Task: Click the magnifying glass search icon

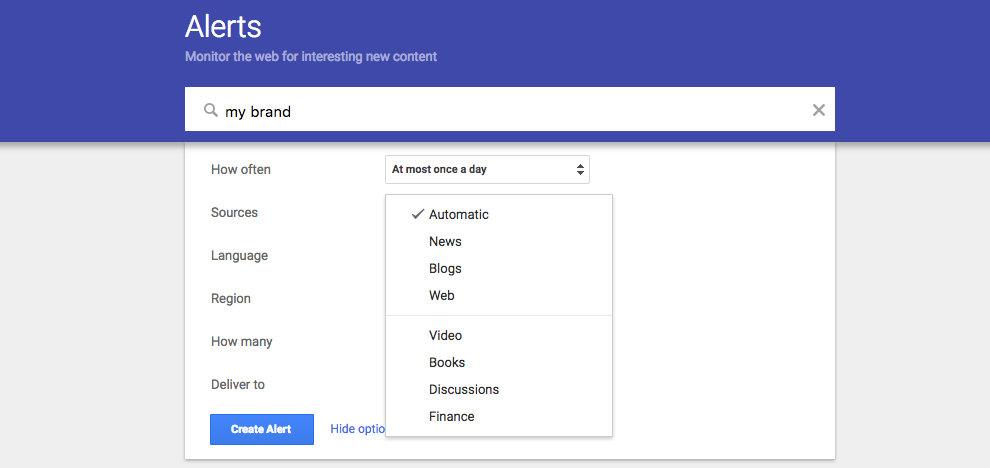Action: [211, 111]
